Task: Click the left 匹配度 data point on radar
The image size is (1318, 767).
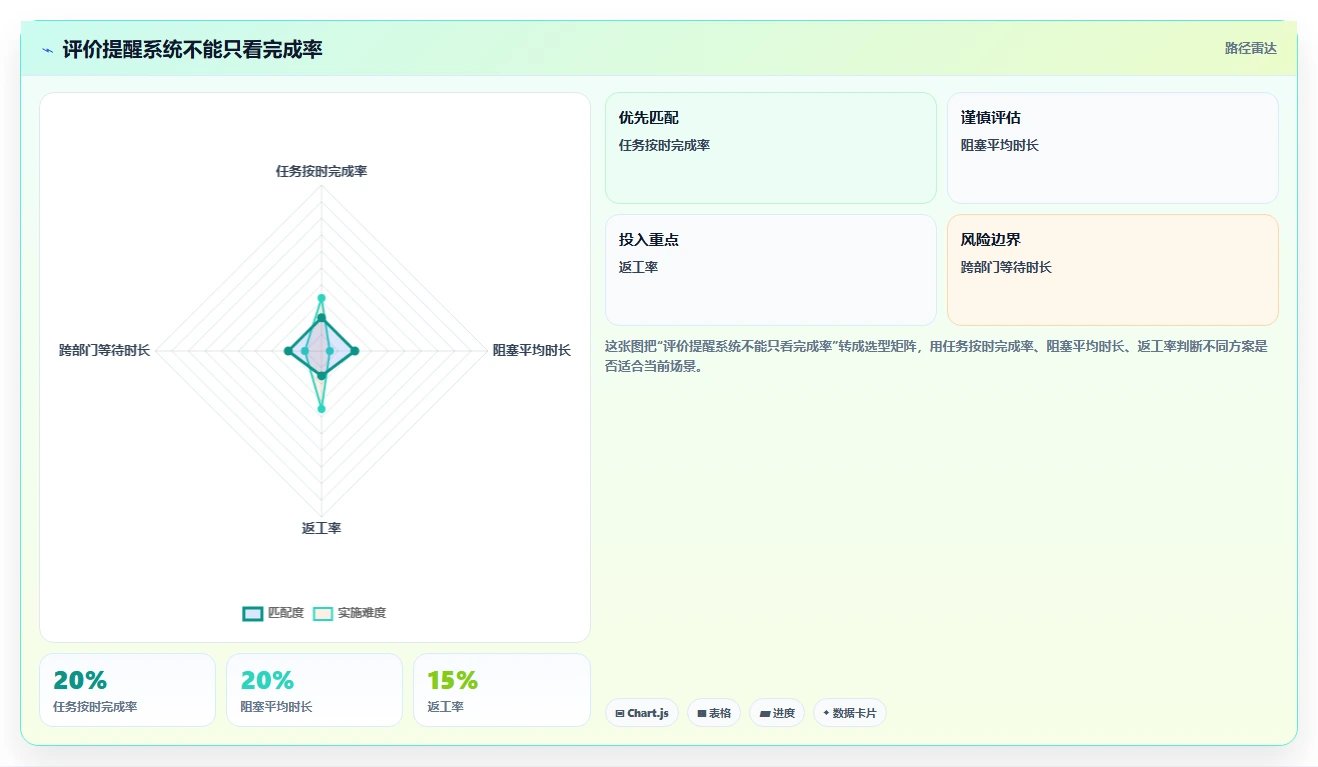Action: pos(288,350)
